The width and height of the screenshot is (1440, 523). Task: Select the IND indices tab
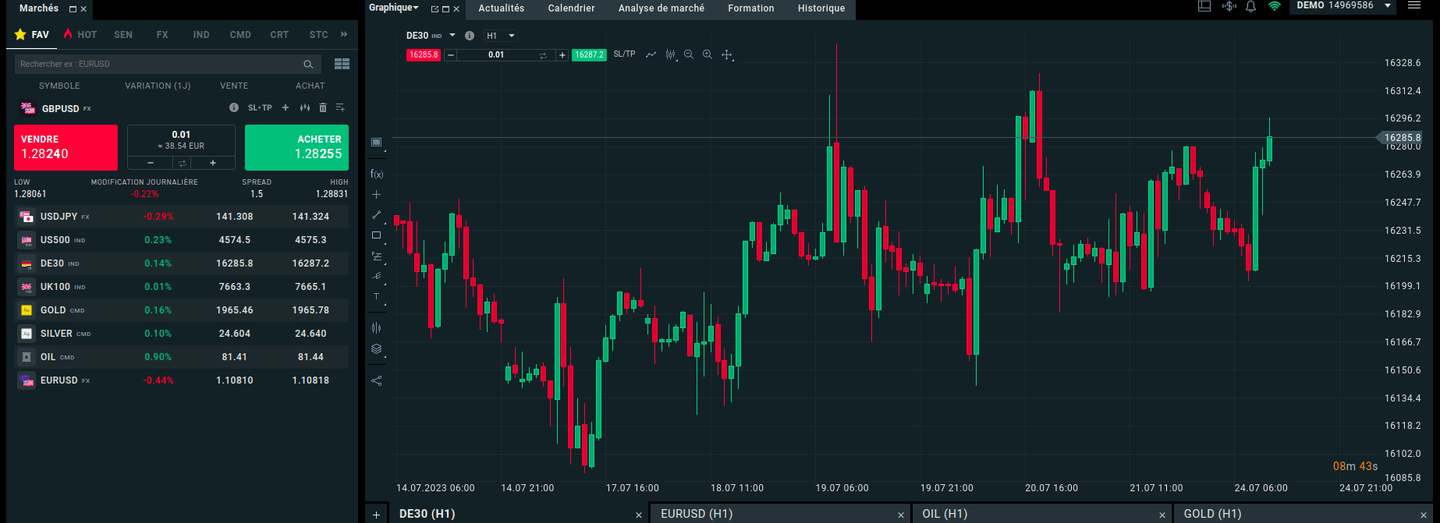coord(201,34)
